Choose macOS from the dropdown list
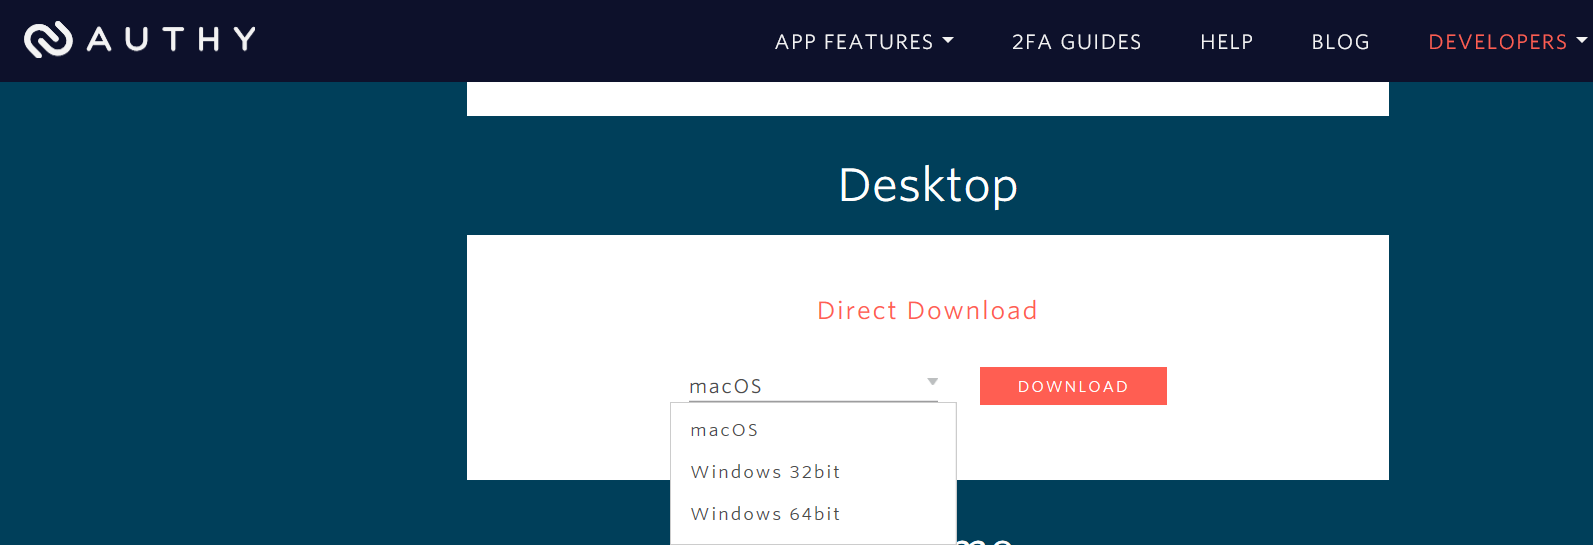 (x=813, y=430)
